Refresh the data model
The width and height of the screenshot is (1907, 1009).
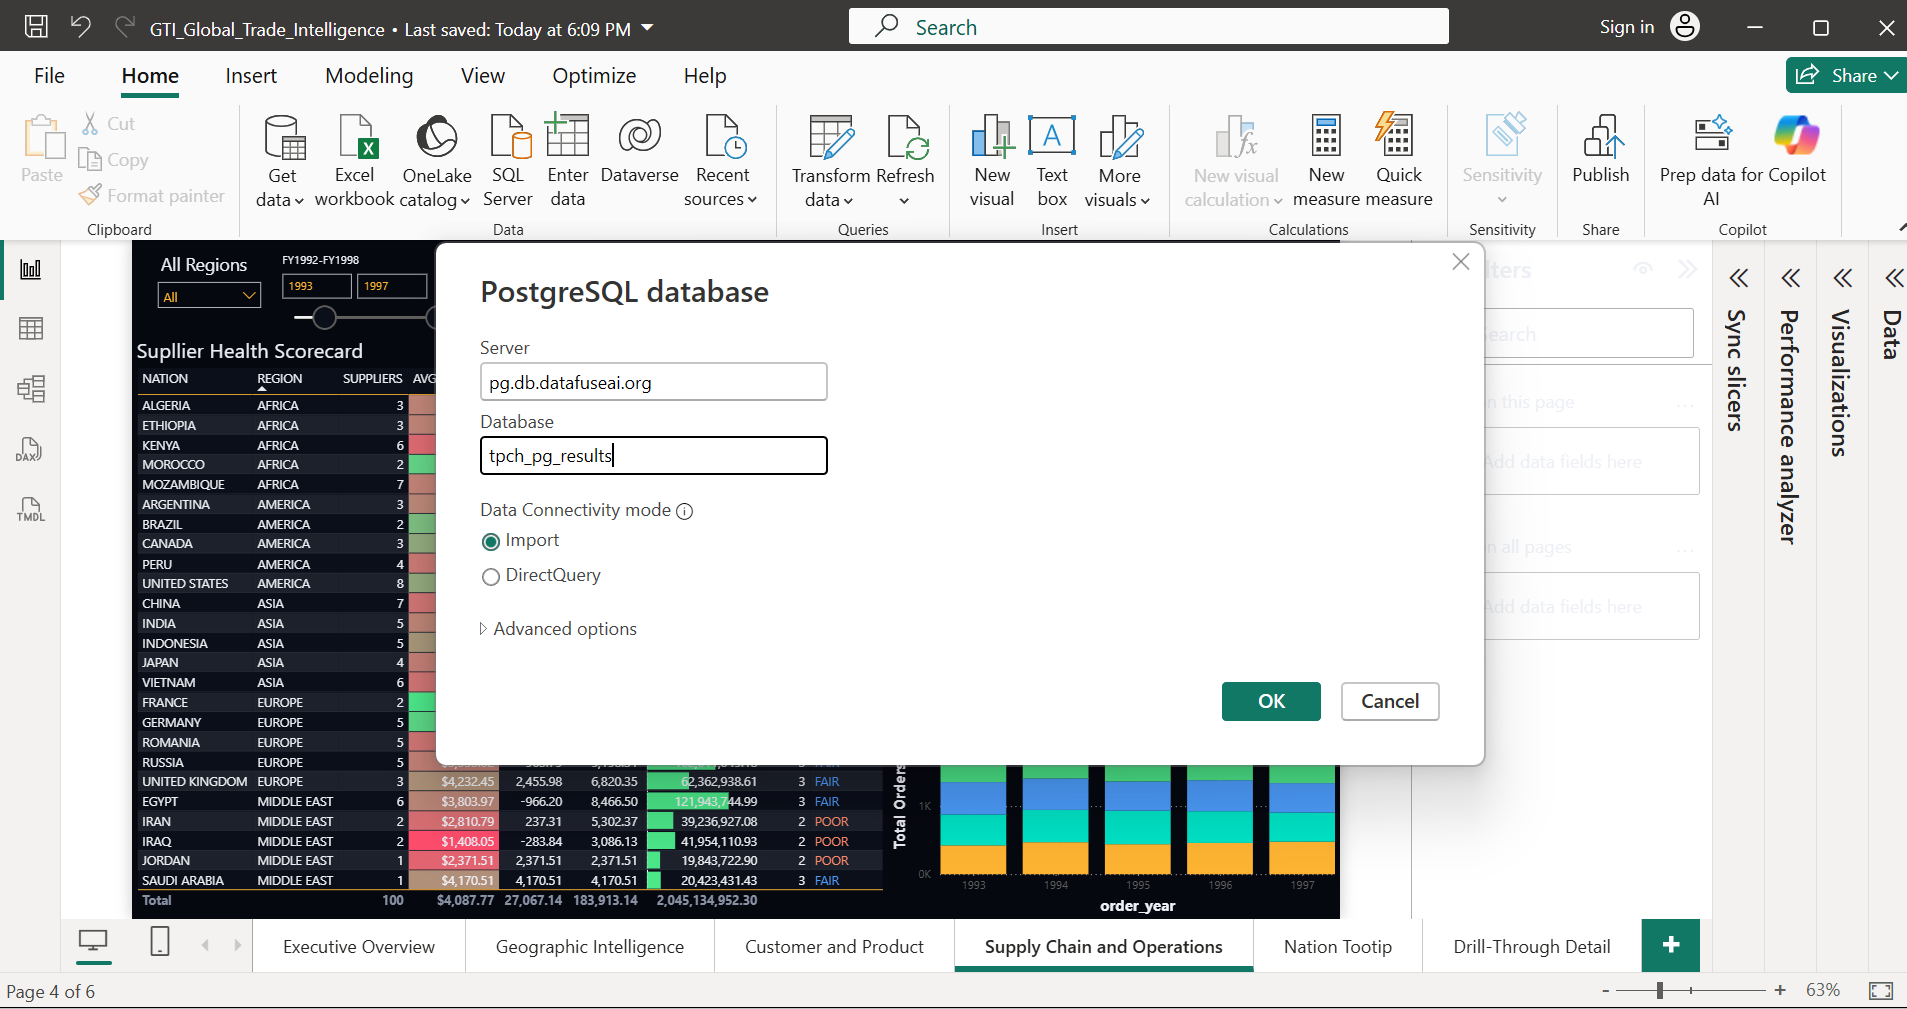click(905, 160)
